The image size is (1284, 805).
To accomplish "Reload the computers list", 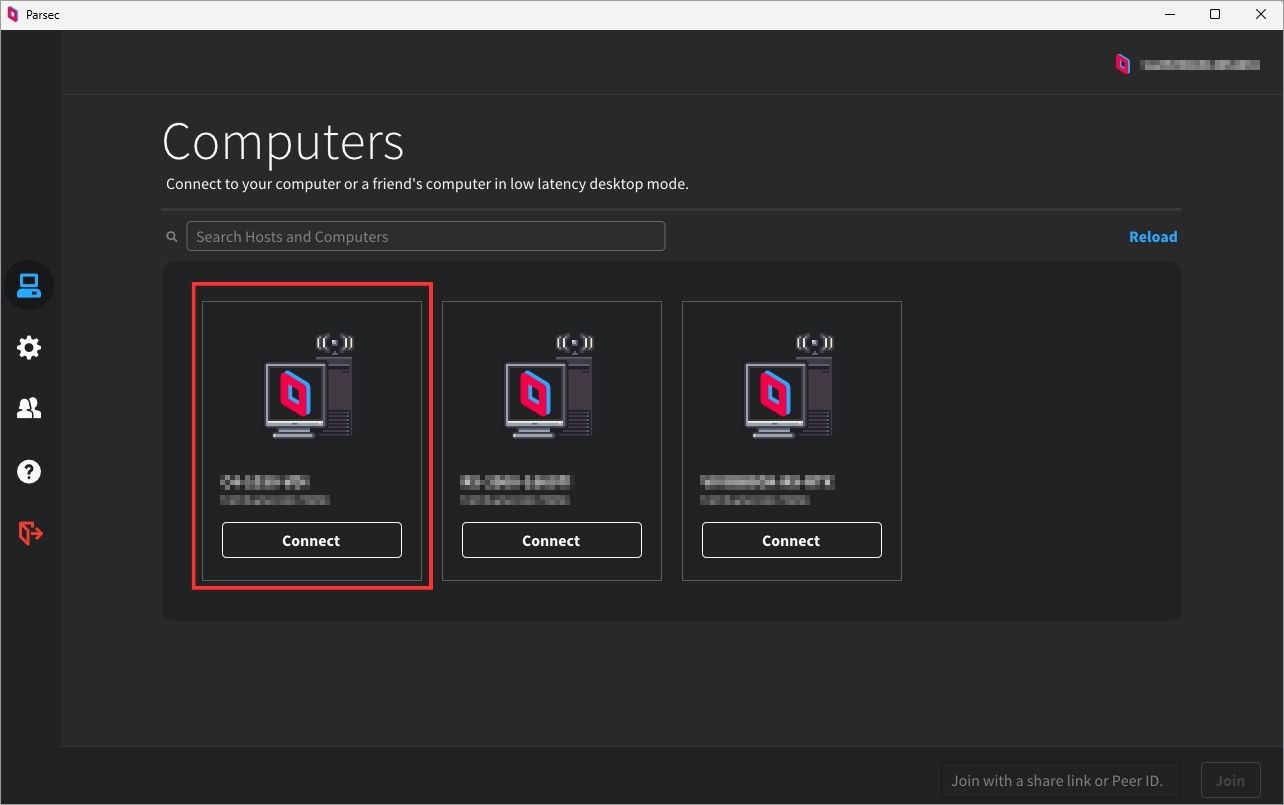I will (x=1152, y=237).
